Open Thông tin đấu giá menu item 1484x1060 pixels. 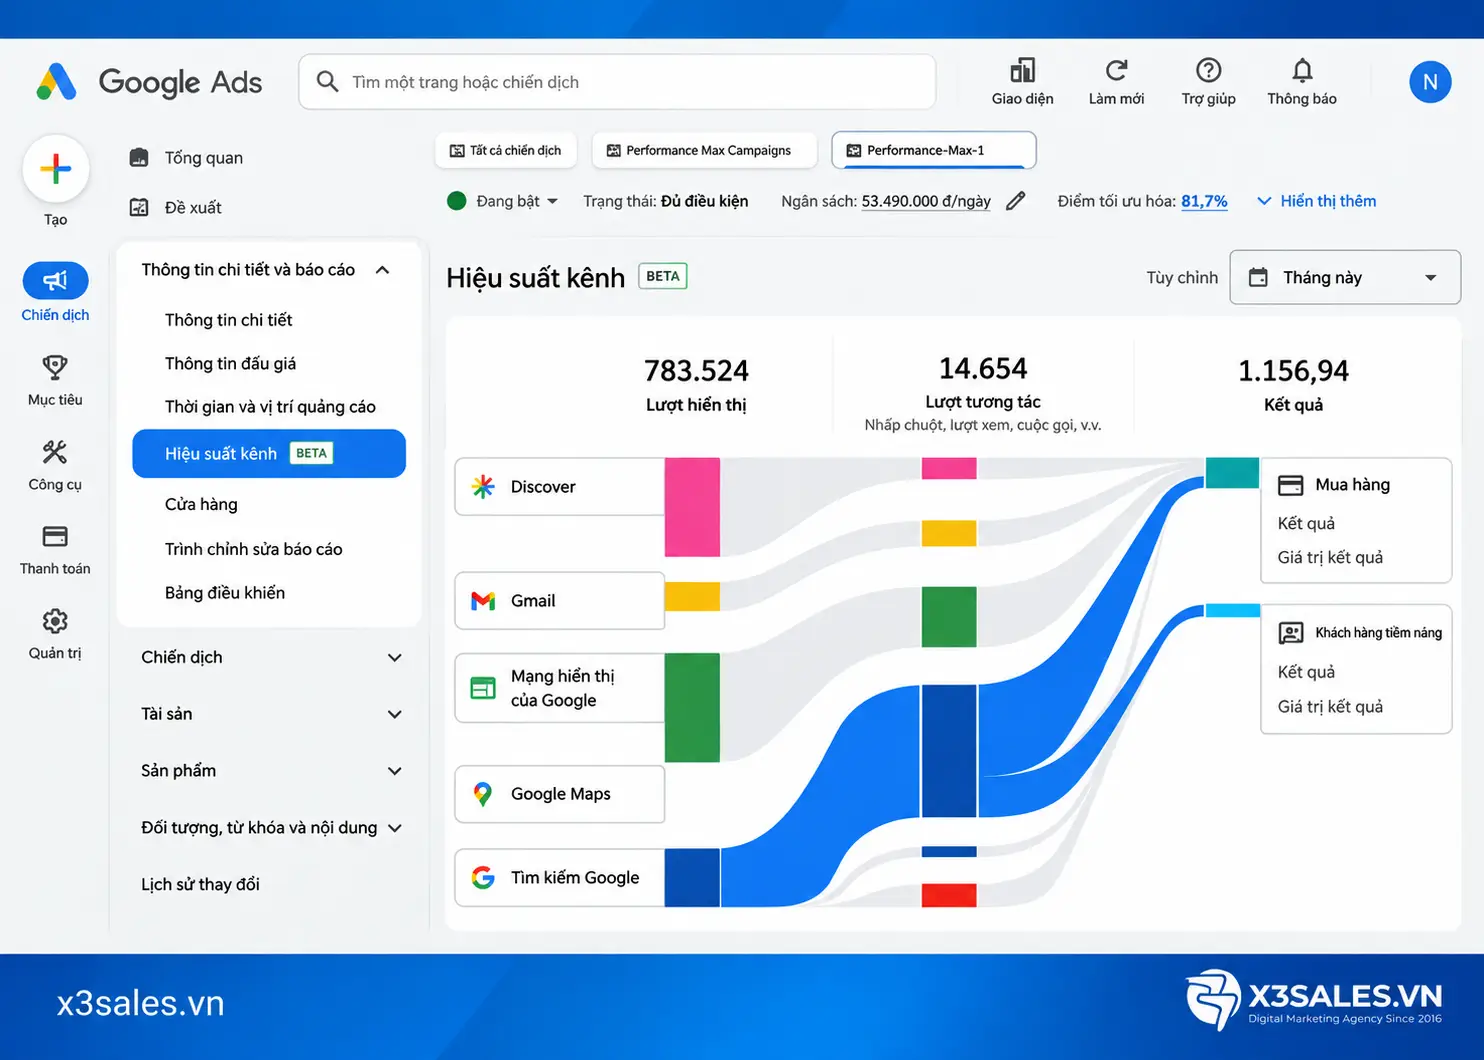pyautogui.click(x=230, y=363)
